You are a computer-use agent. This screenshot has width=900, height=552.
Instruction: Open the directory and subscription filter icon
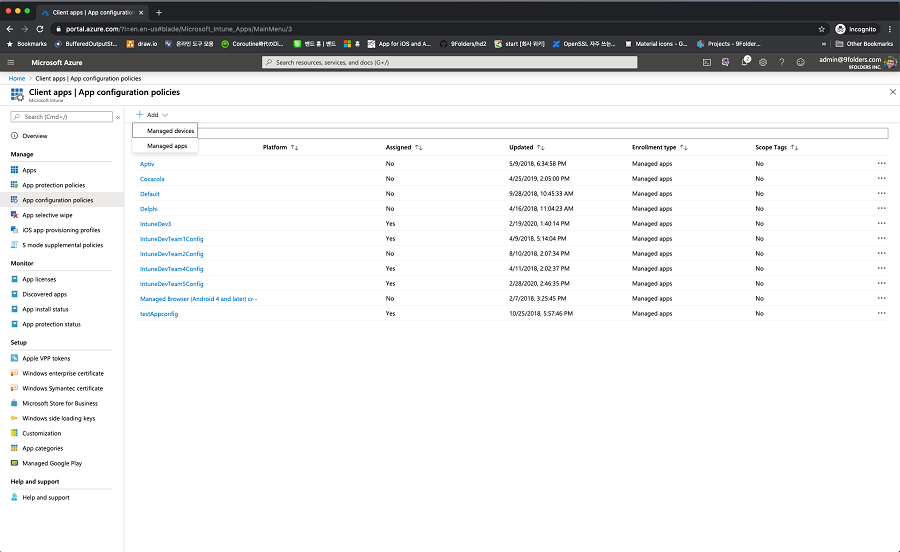click(726, 63)
